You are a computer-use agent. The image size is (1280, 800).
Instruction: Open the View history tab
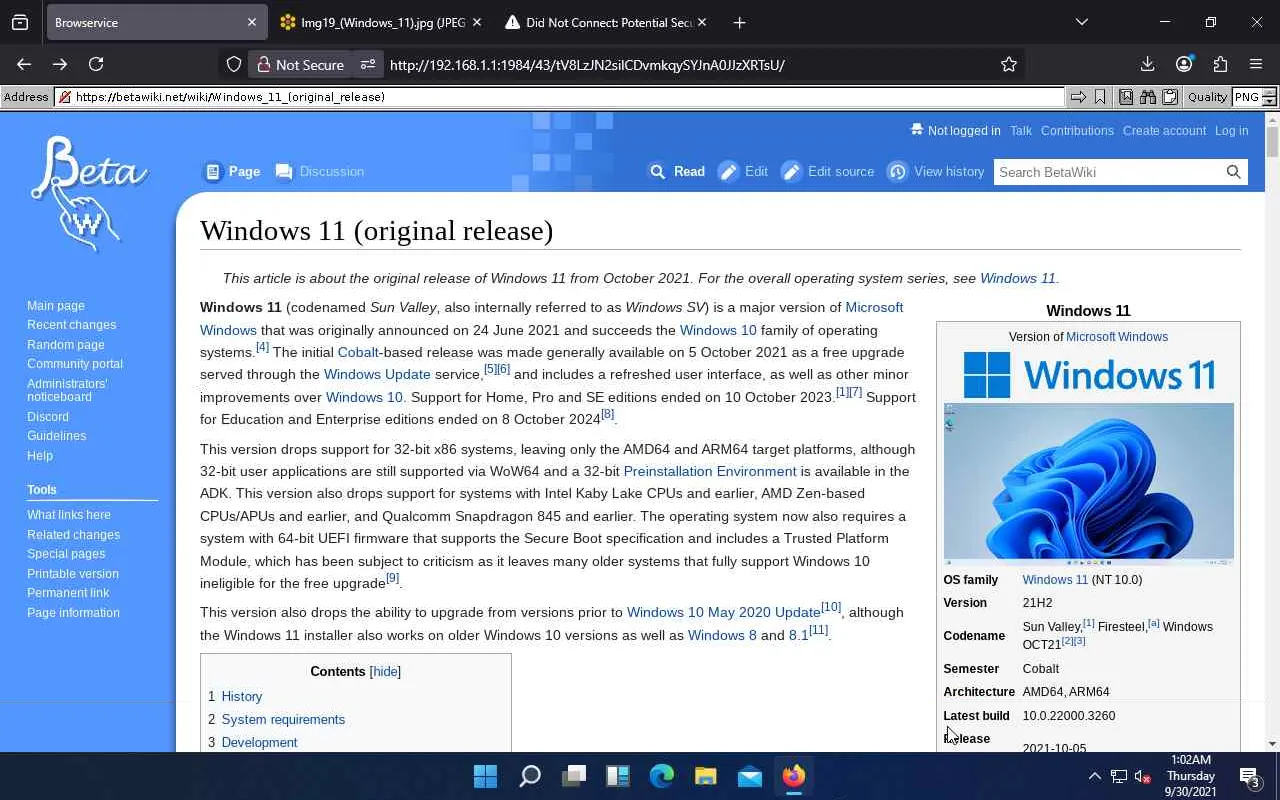936,172
